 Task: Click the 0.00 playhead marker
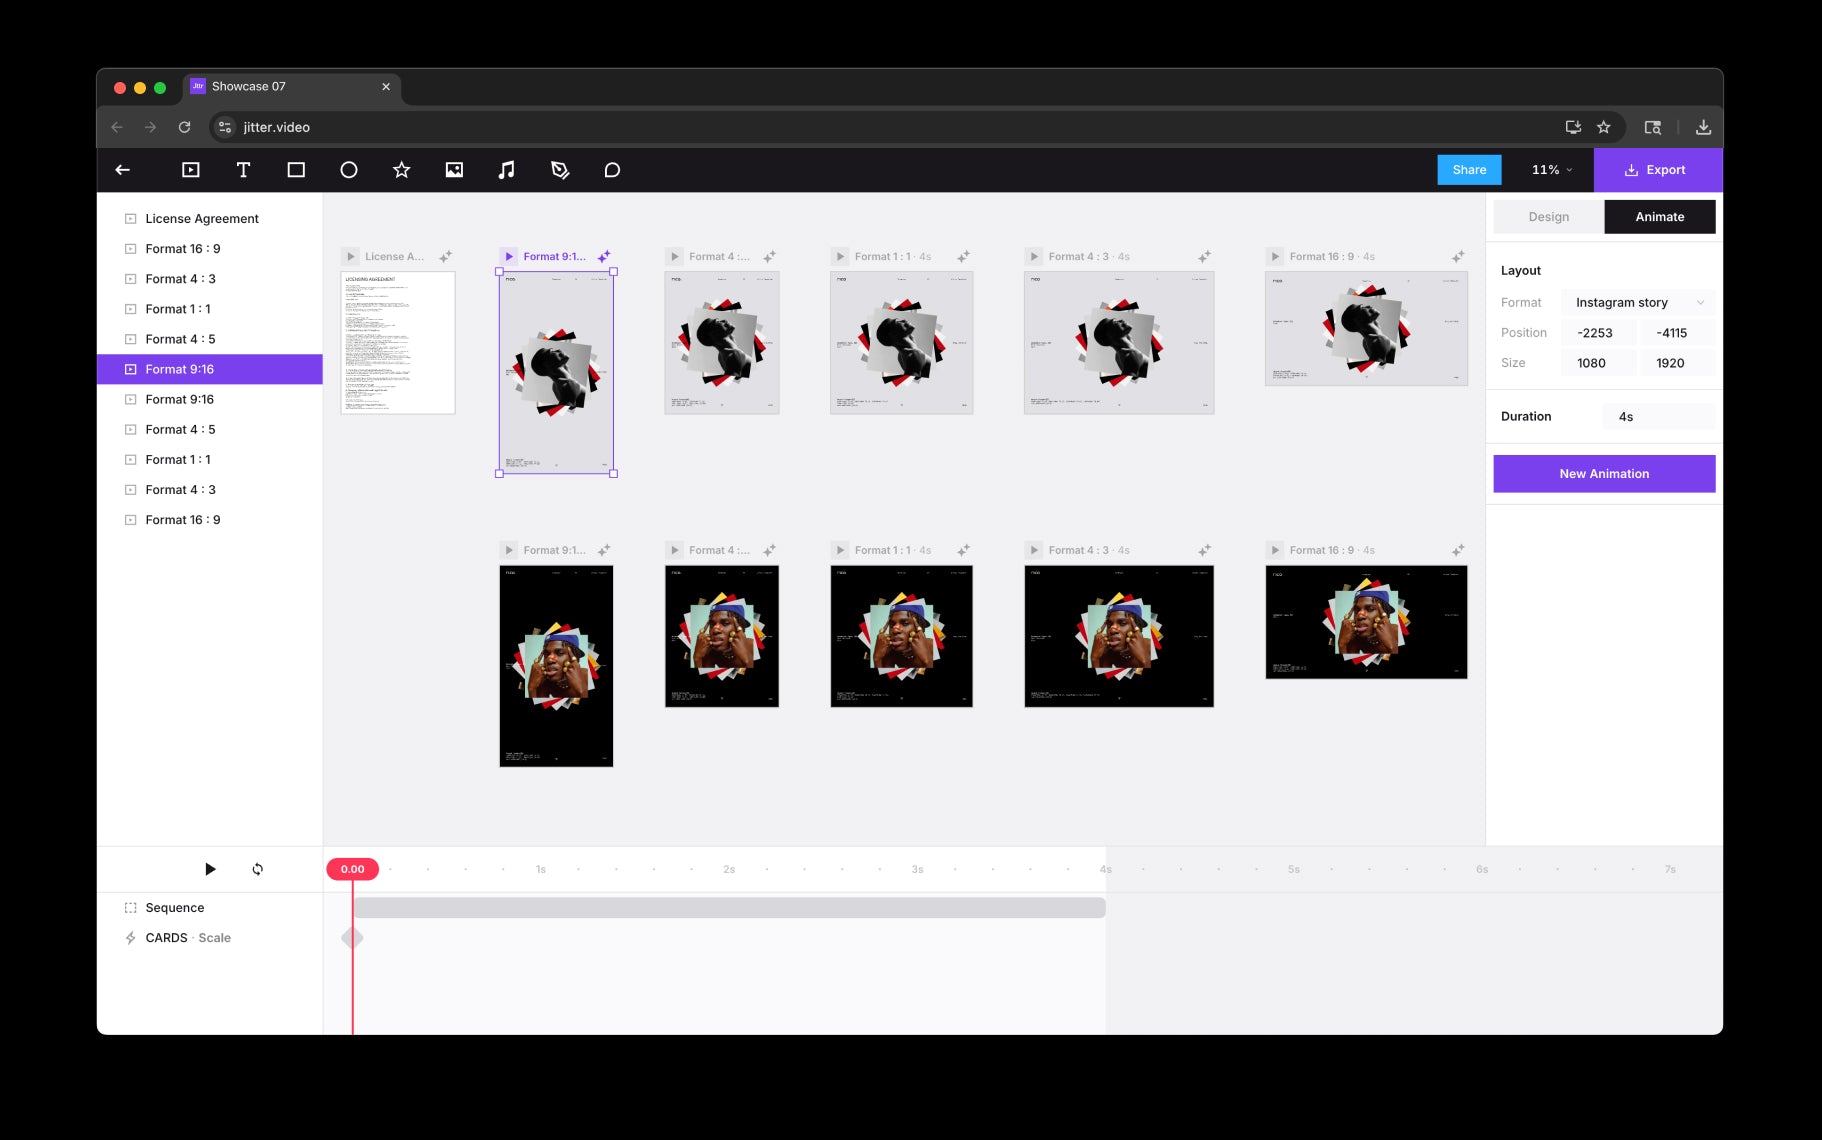click(352, 869)
